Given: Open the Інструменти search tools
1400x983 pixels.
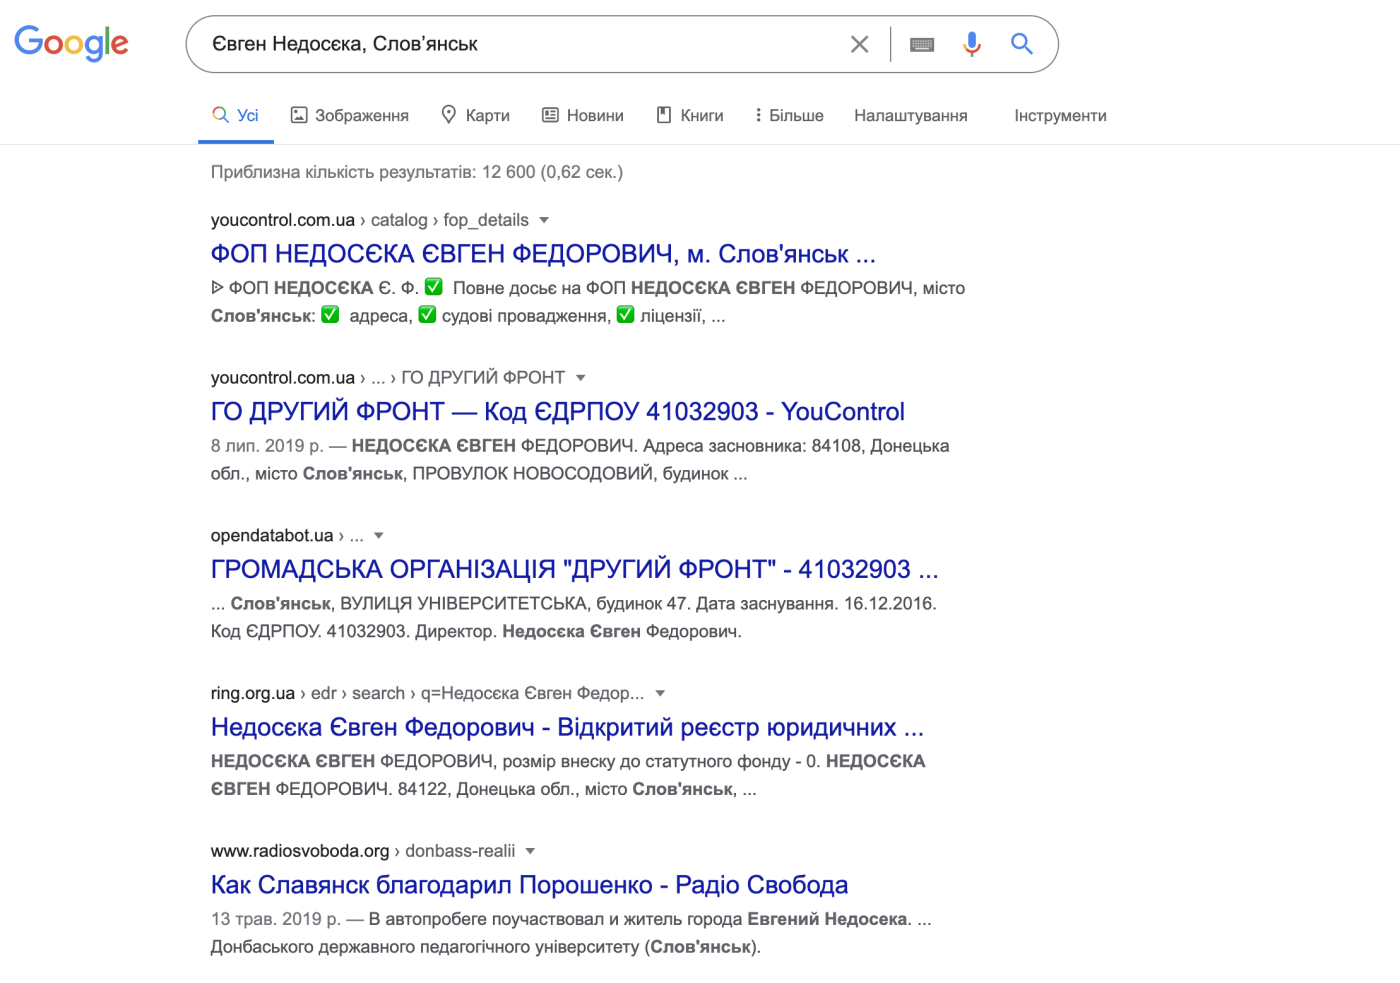Looking at the screenshot, I should [1060, 115].
